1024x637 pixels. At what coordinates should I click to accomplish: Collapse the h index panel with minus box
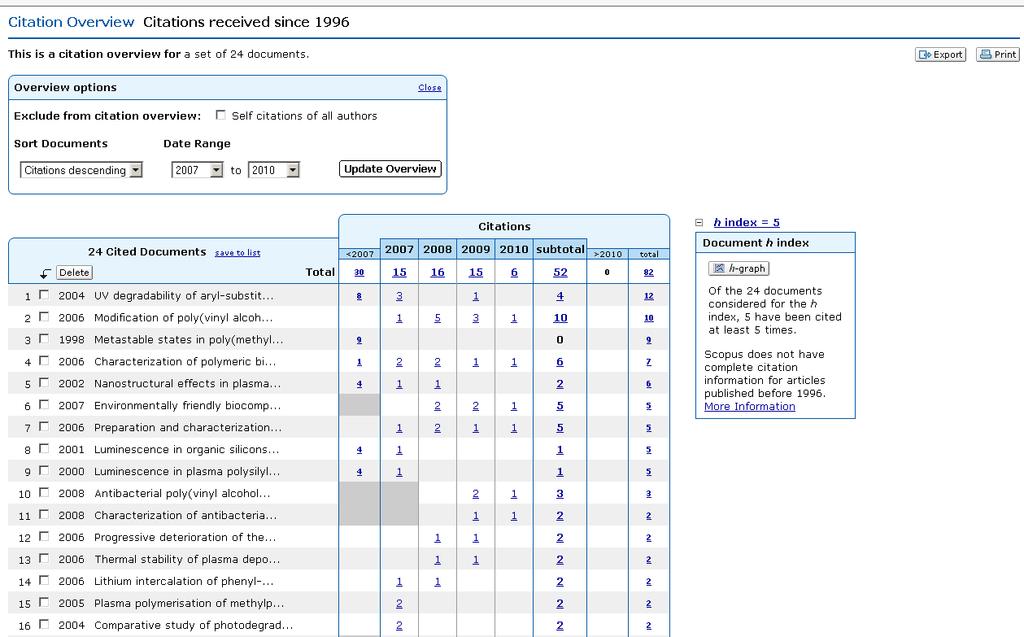[x=699, y=223]
